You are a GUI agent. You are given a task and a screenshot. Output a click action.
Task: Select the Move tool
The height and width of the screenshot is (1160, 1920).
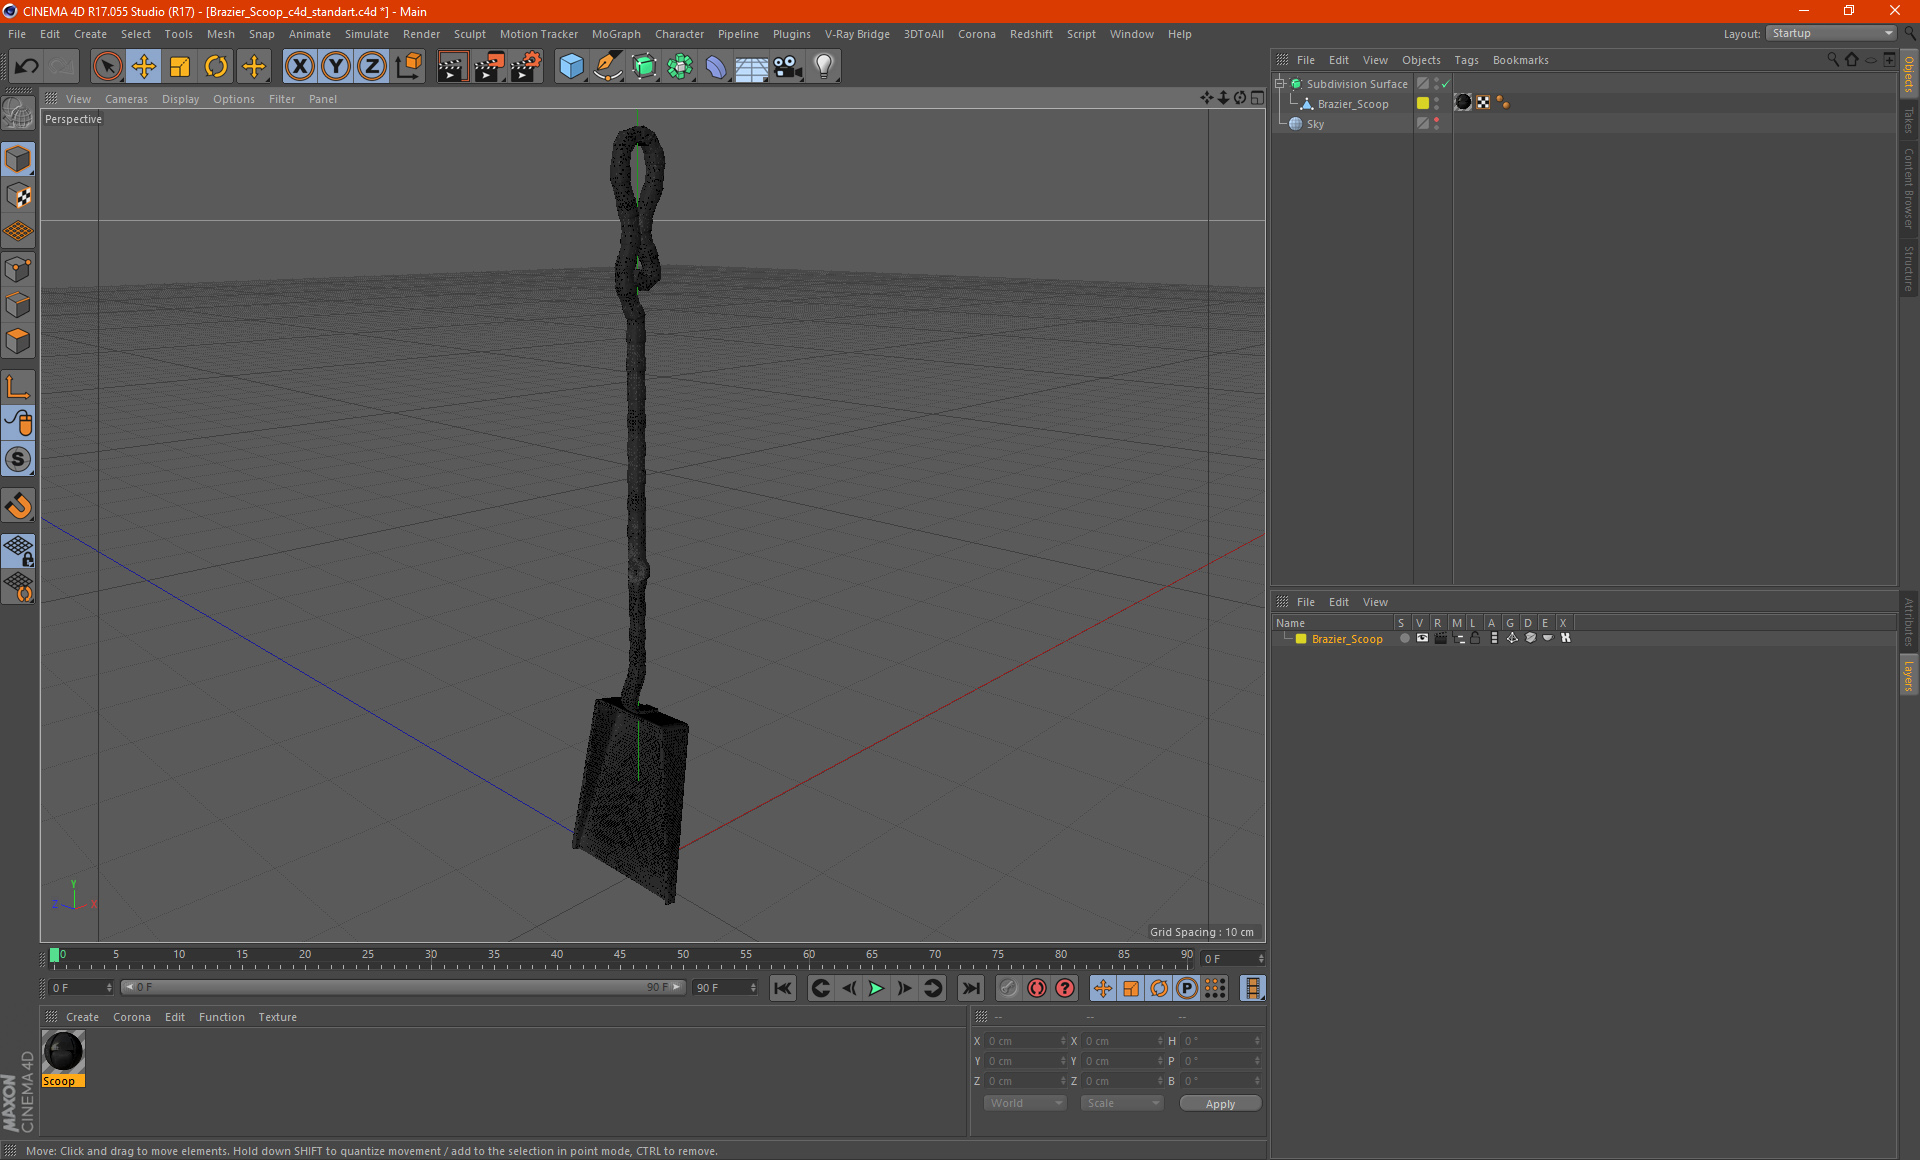coord(144,67)
